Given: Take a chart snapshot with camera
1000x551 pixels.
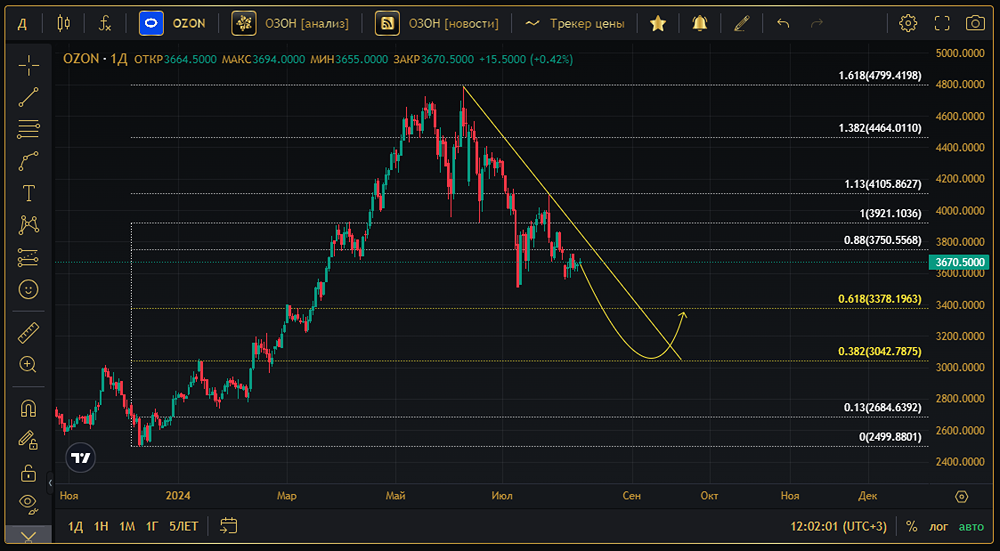Looking at the screenshot, I should (975, 24).
